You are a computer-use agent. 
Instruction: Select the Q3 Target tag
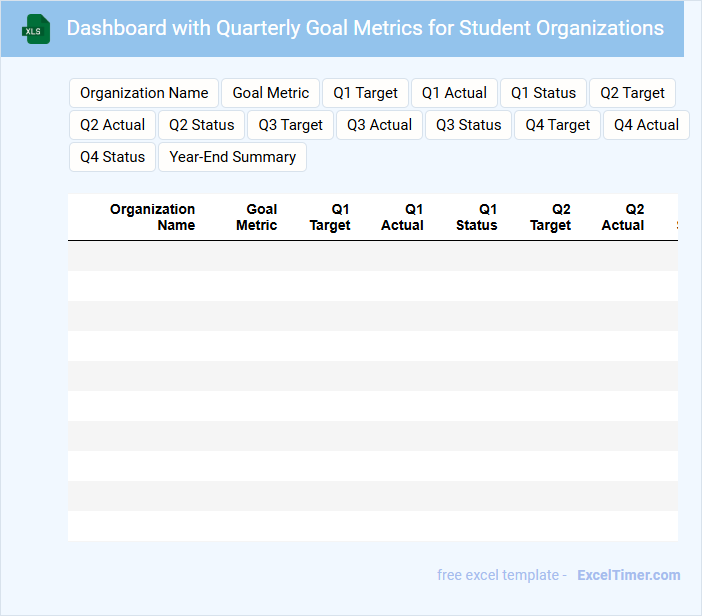[x=290, y=125]
